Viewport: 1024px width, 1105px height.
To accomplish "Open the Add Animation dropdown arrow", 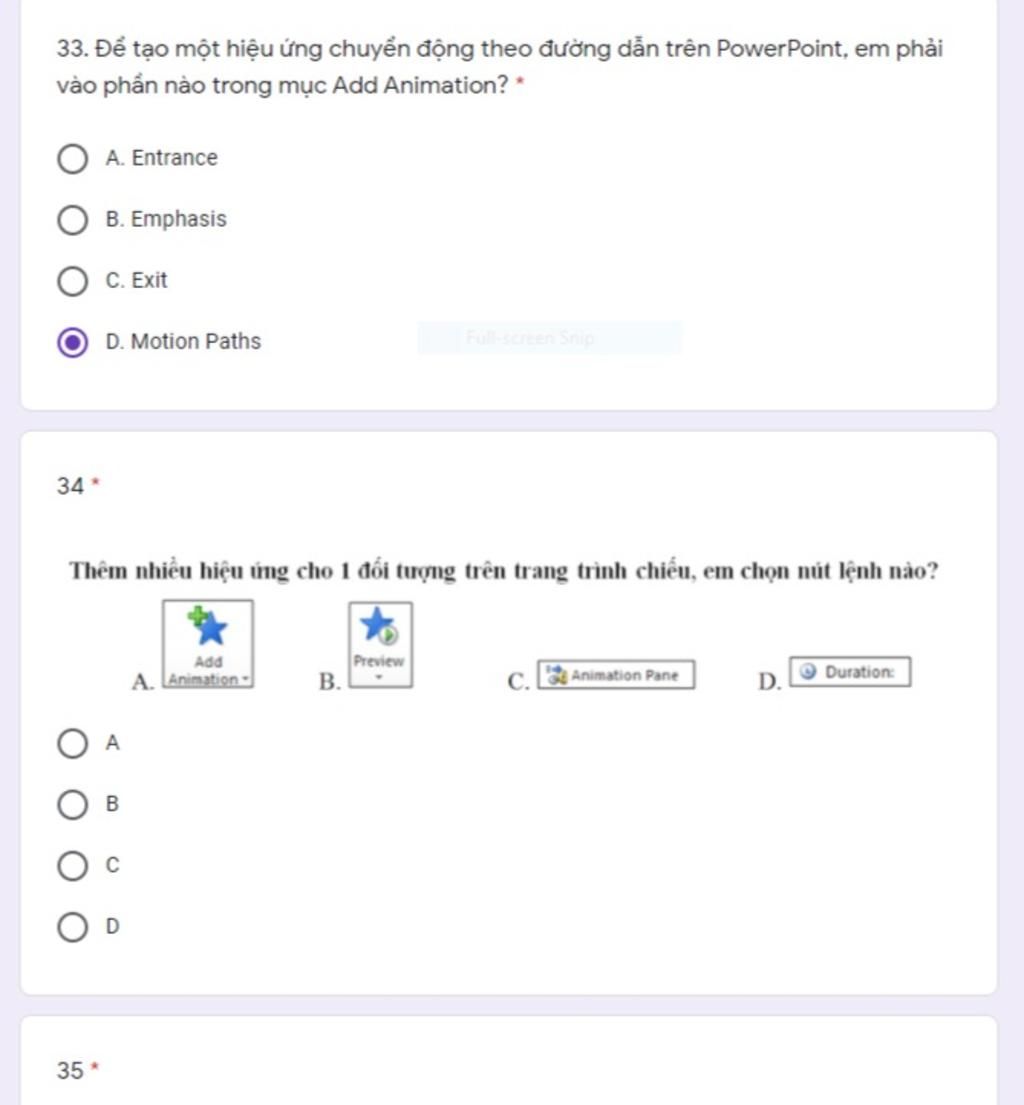I will tap(245, 680).
